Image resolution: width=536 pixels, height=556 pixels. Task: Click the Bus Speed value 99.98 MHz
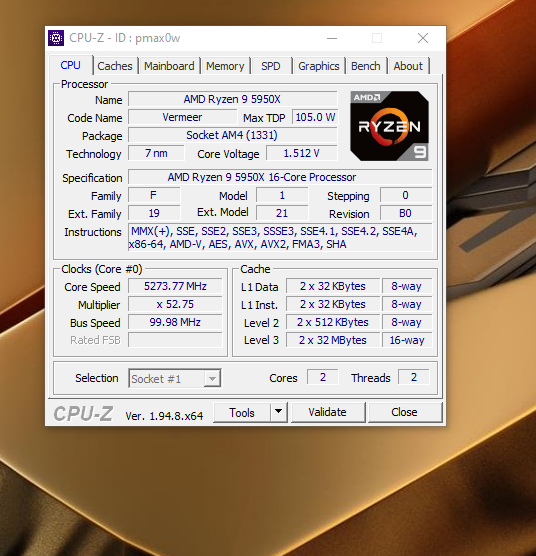(x=175, y=322)
